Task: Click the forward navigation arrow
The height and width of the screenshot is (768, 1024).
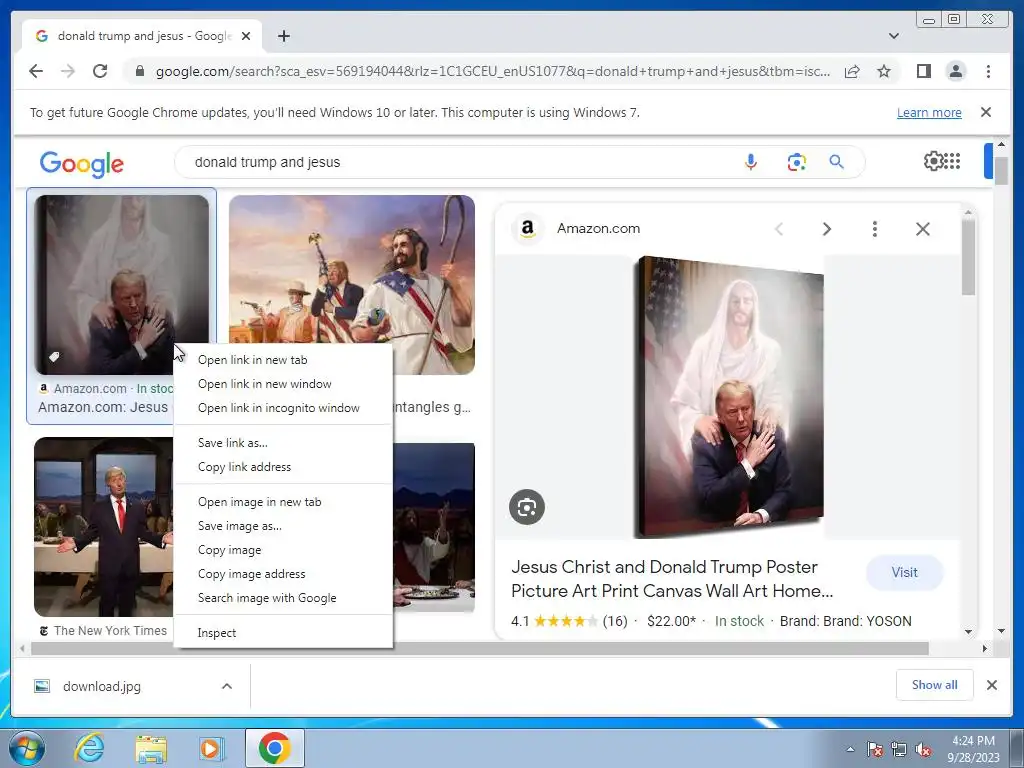Action: 68,71
